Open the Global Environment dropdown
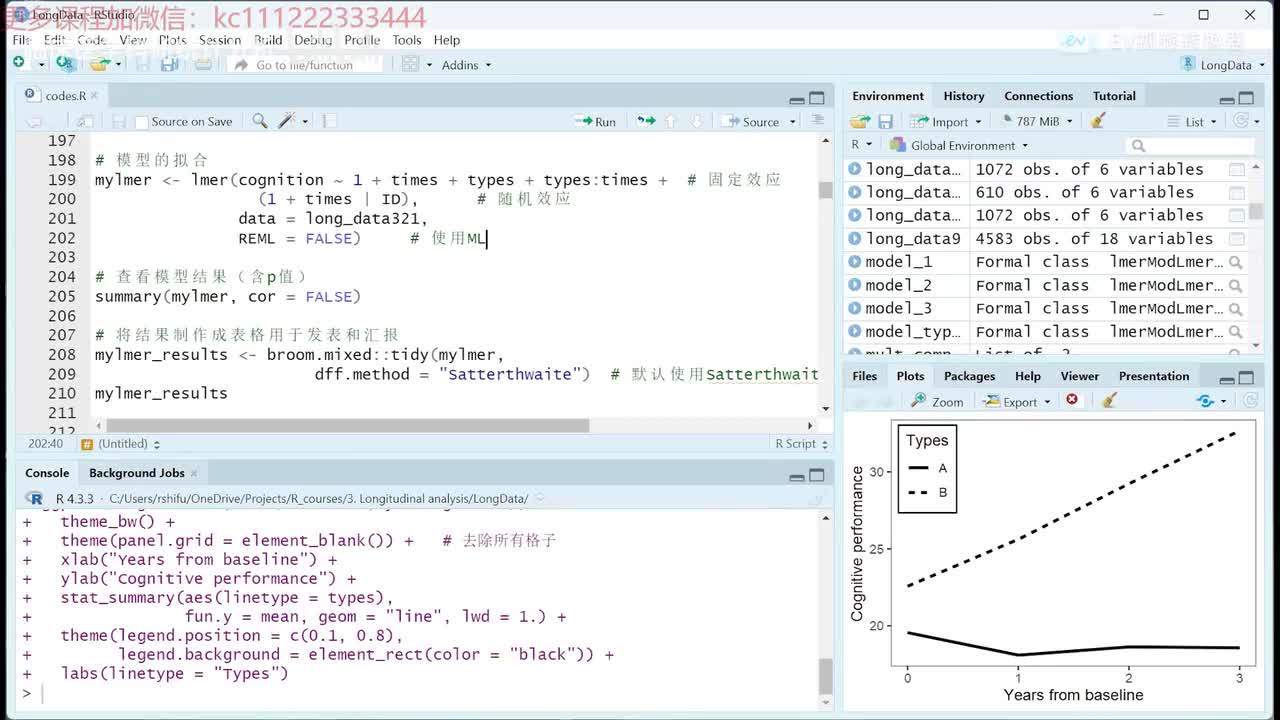 (x=959, y=145)
